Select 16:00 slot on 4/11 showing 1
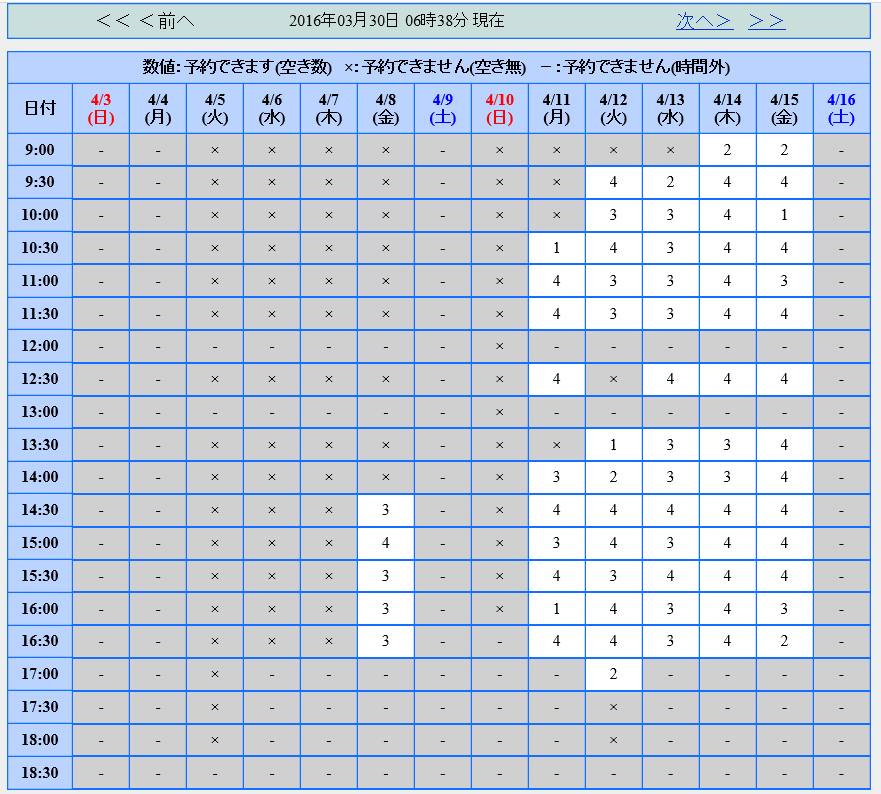 coord(556,609)
